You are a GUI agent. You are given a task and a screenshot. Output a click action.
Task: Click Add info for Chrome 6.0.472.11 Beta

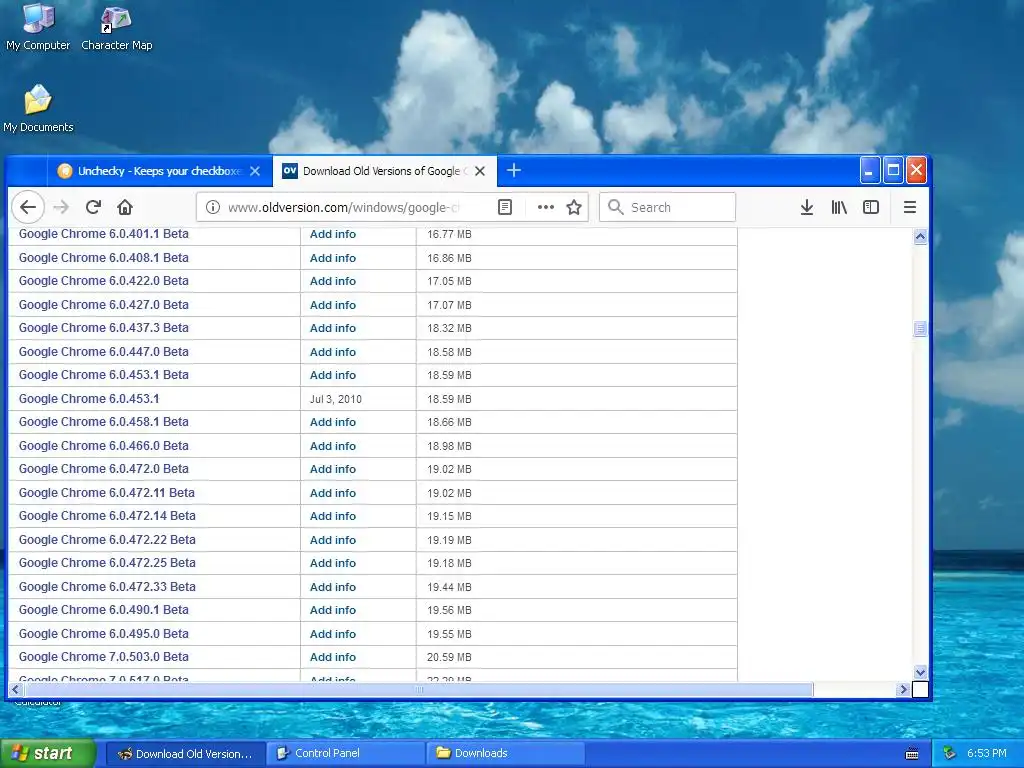(332, 492)
